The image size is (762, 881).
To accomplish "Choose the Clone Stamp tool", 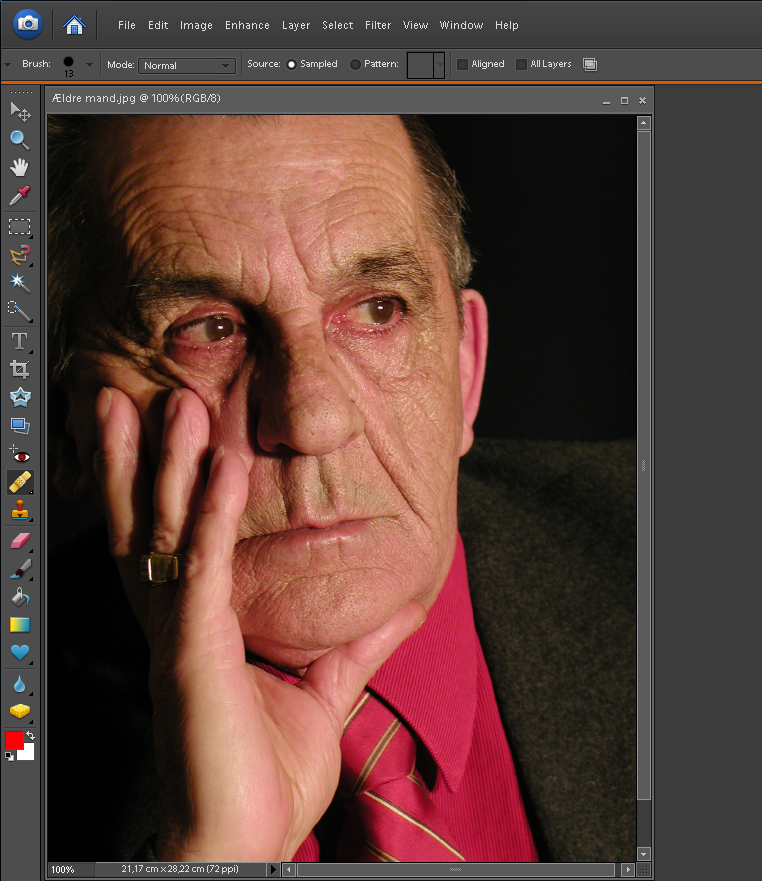I will 19,511.
